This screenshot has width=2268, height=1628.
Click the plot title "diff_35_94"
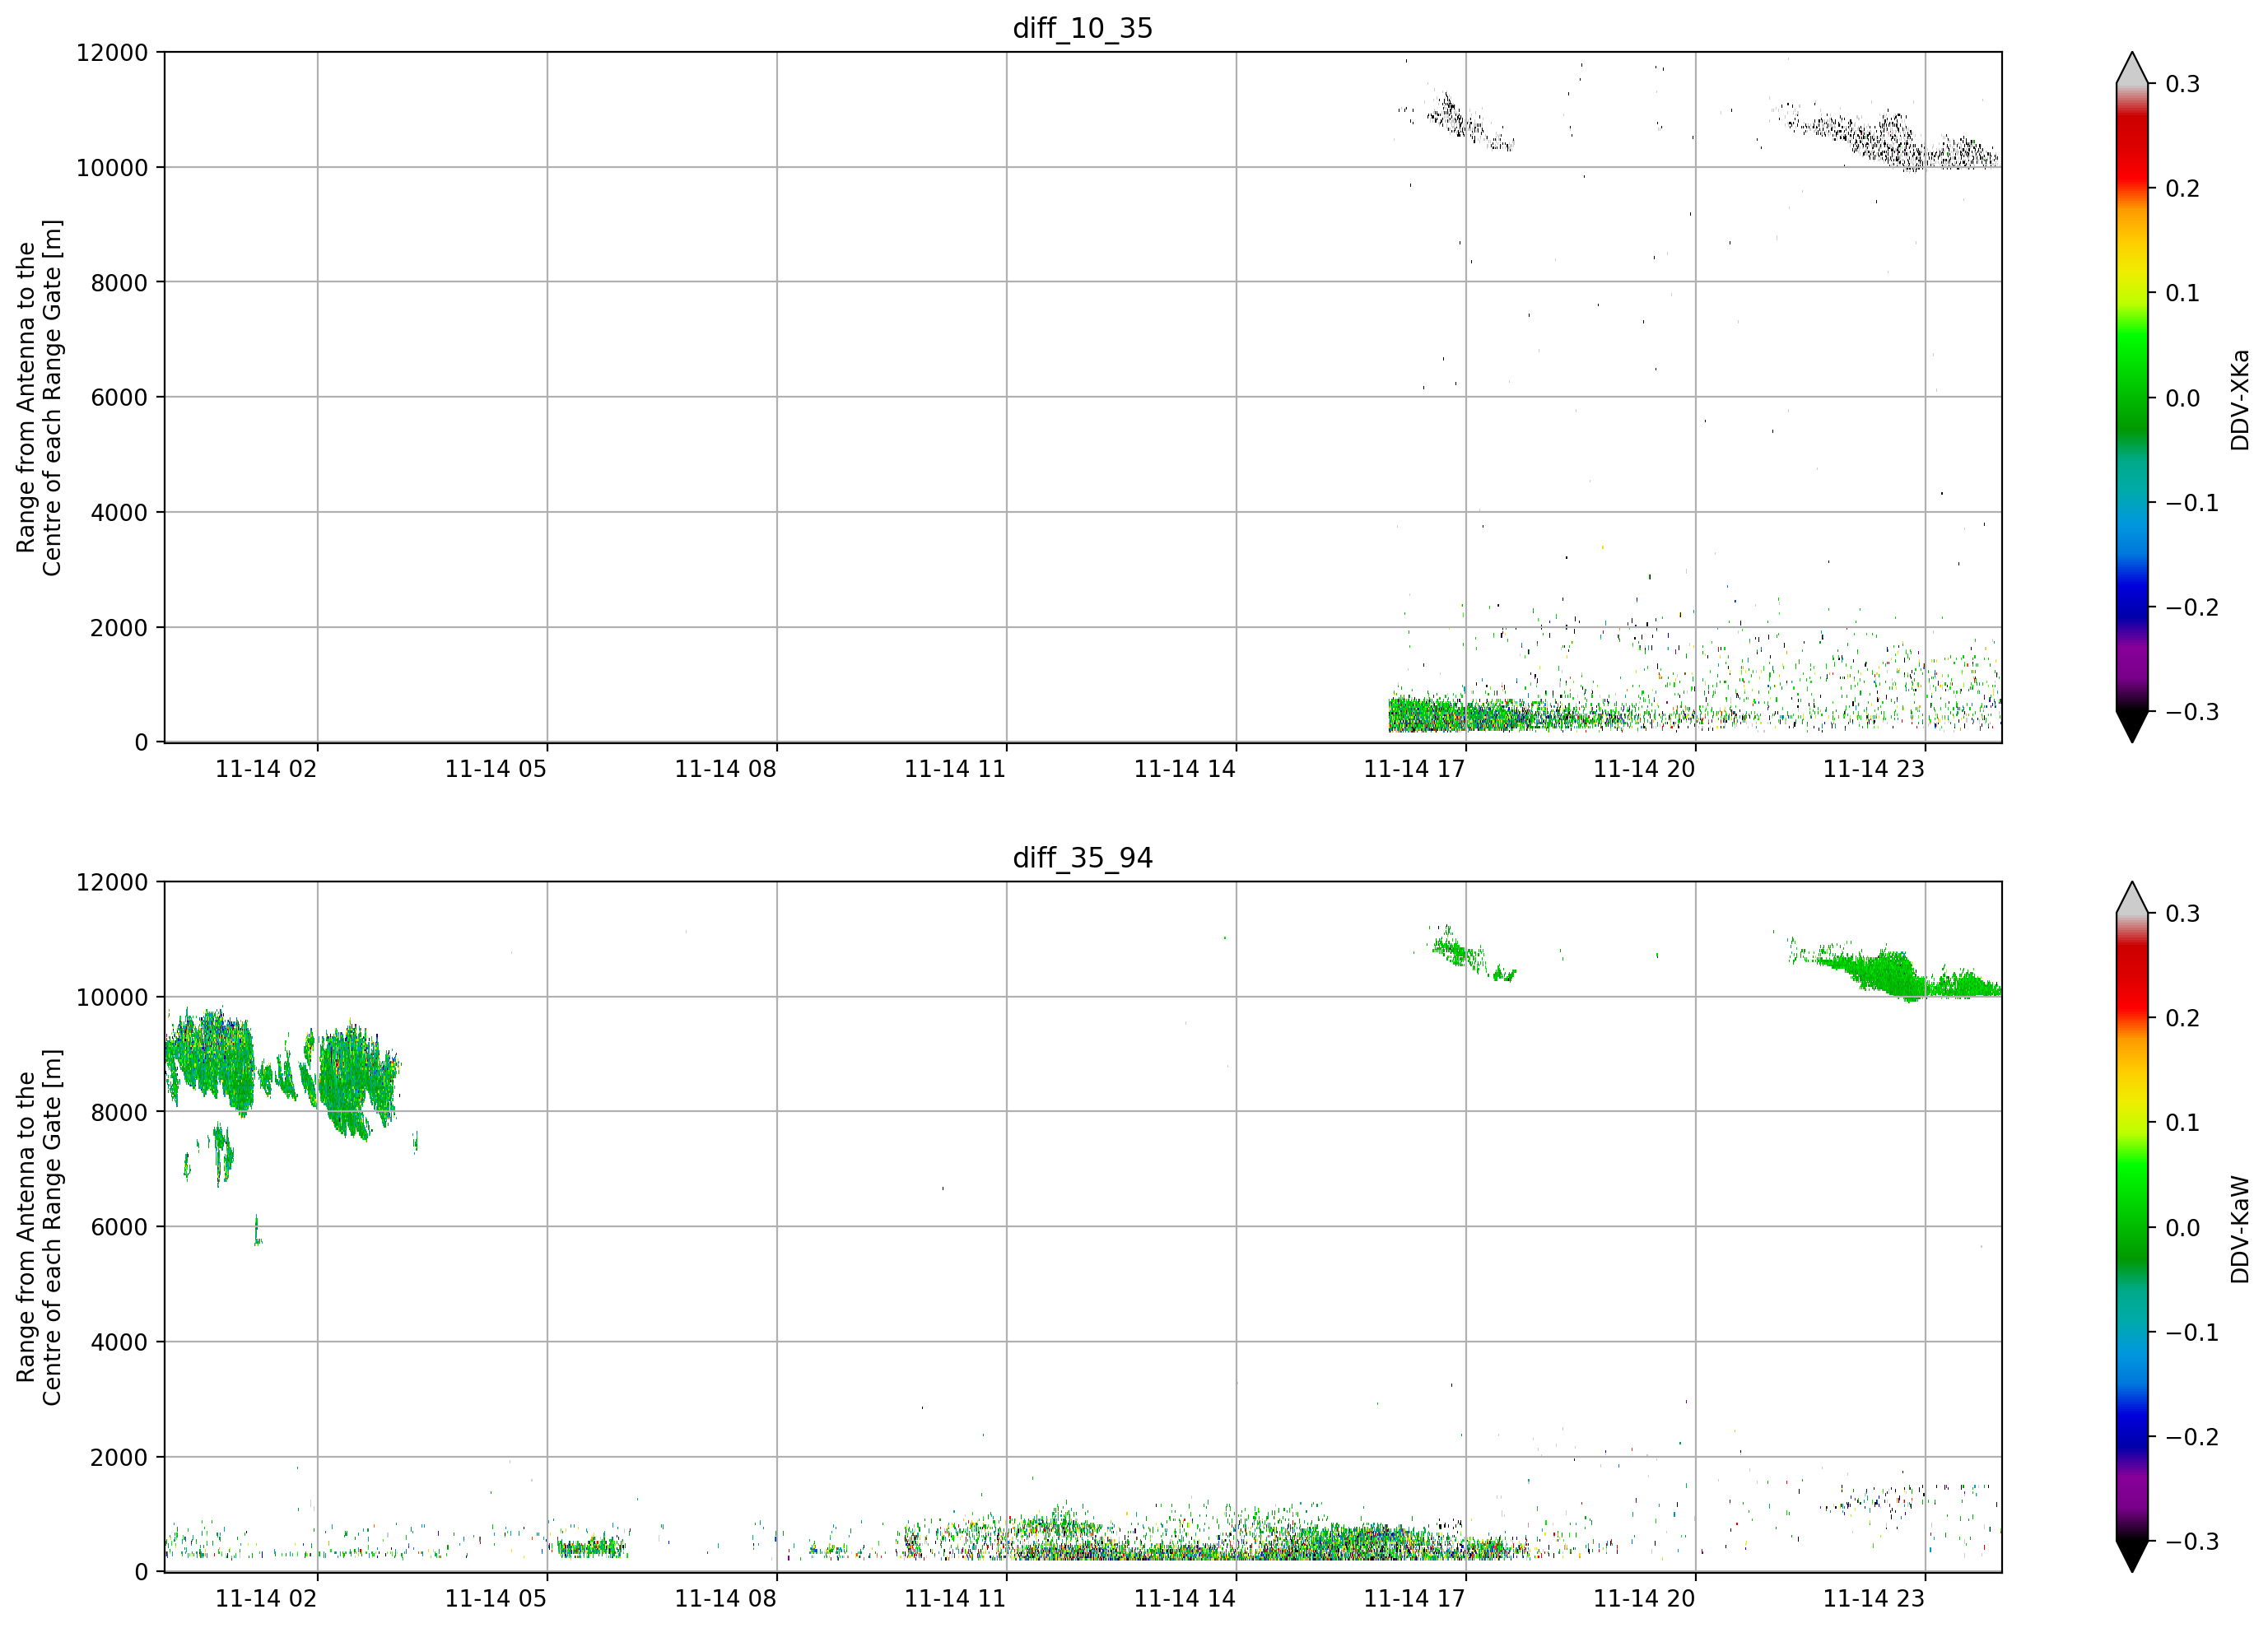click(x=1083, y=858)
